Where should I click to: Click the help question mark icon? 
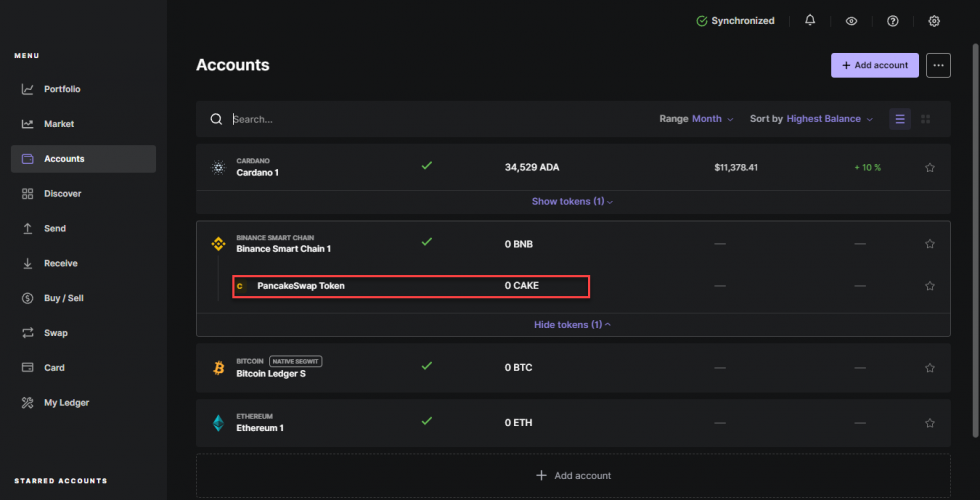tap(893, 21)
